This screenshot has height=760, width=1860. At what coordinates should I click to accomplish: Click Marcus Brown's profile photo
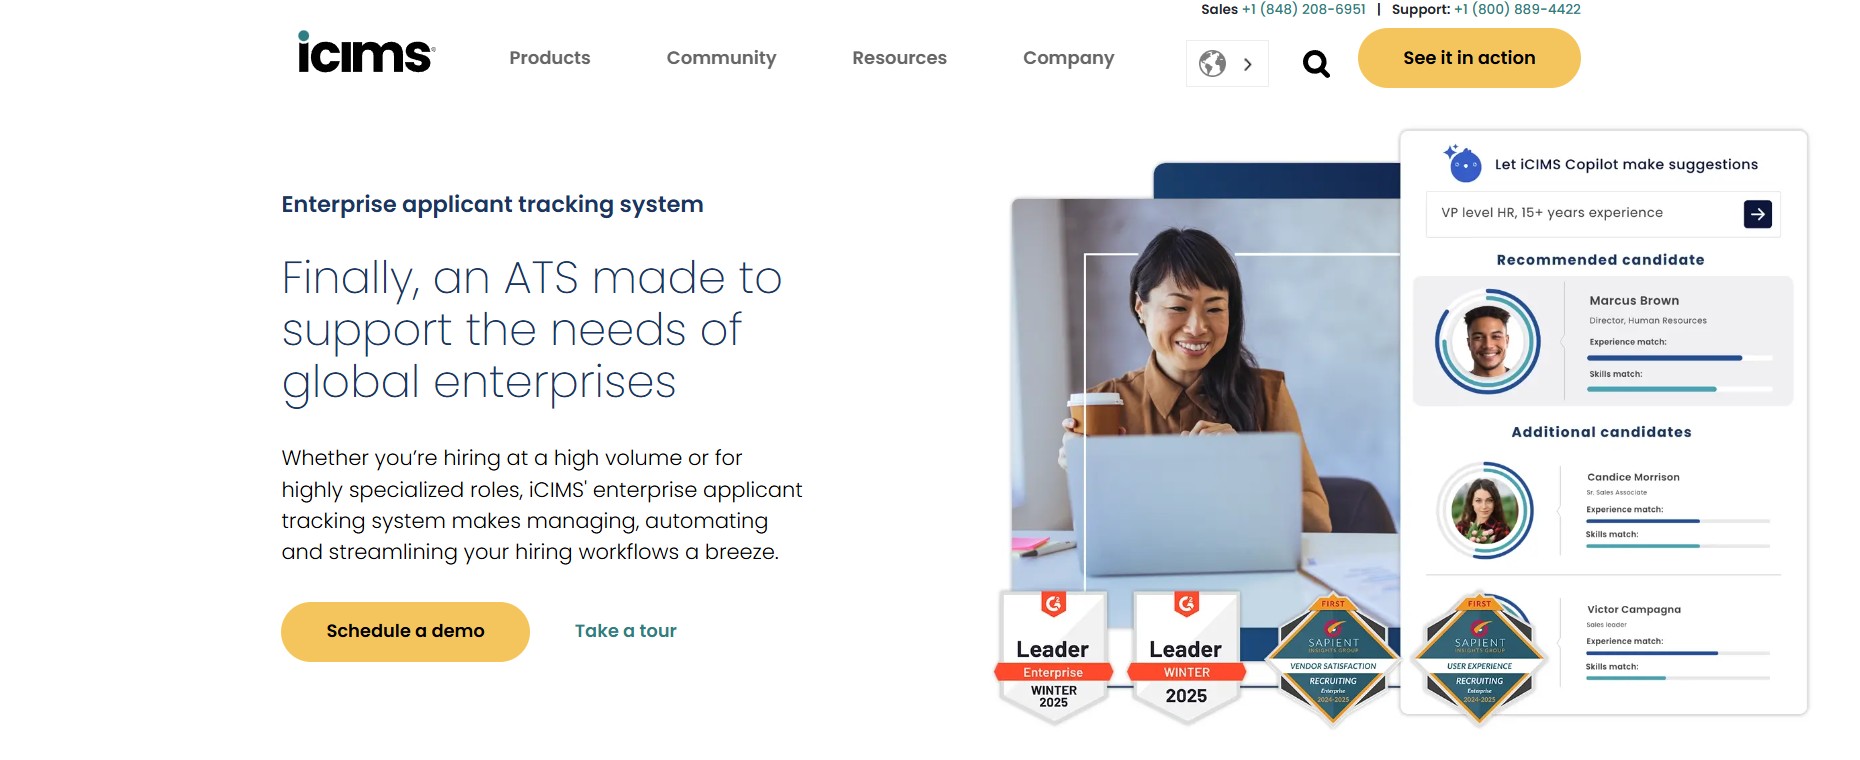pyautogui.click(x=1487, y=341)
